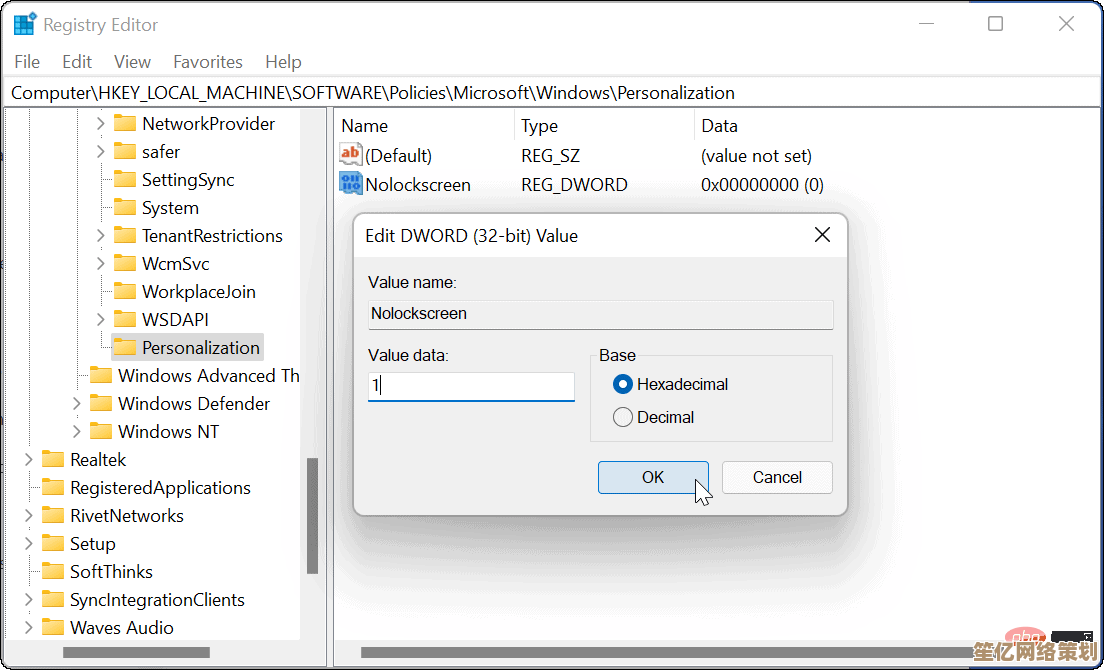
Task: Expand the RivetNetworks key
Action: pos(29,516)
